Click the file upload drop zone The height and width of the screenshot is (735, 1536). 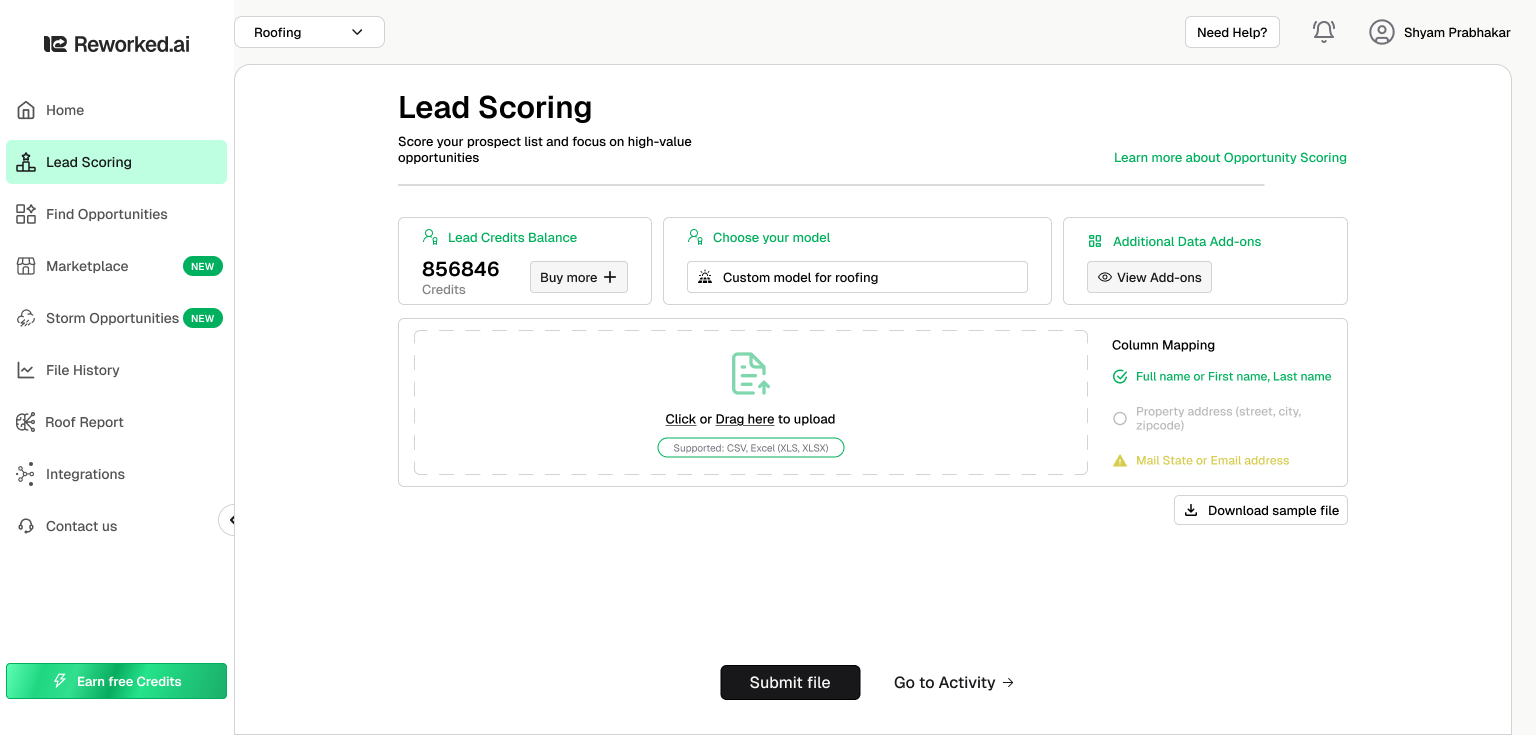[x=750, y=400]
